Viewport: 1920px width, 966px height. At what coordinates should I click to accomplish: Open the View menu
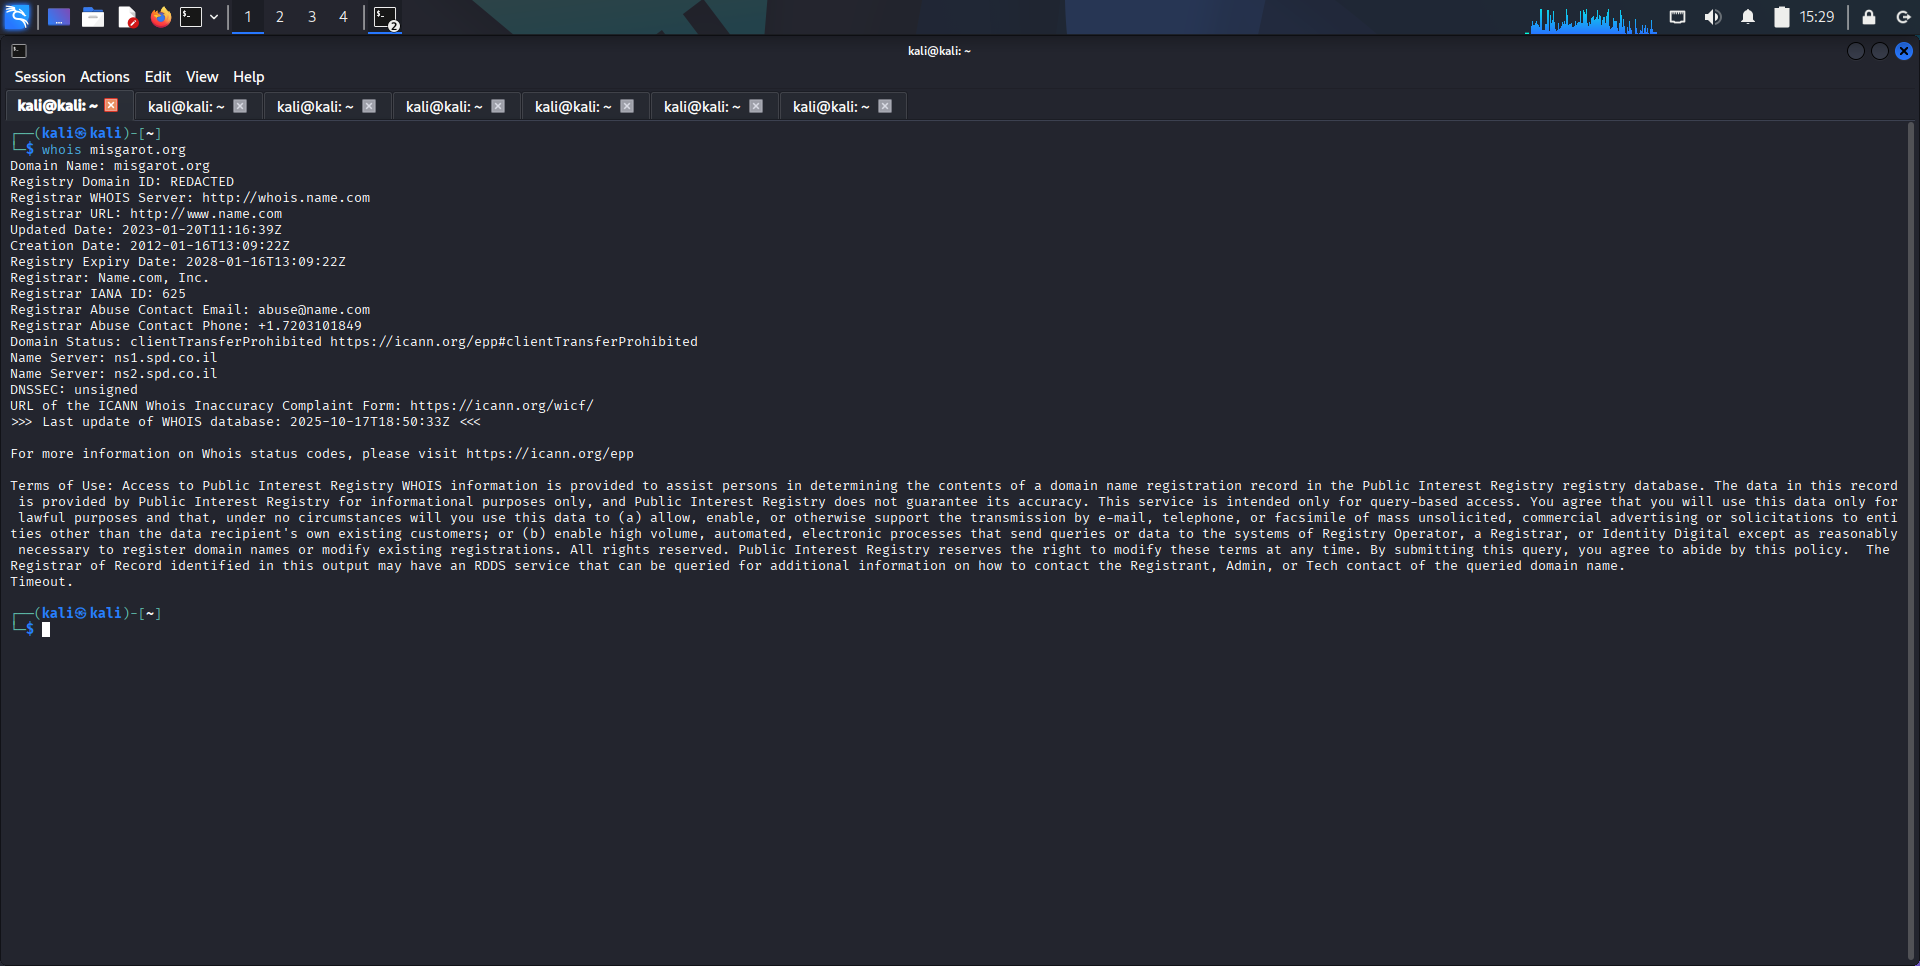point(202,77)
